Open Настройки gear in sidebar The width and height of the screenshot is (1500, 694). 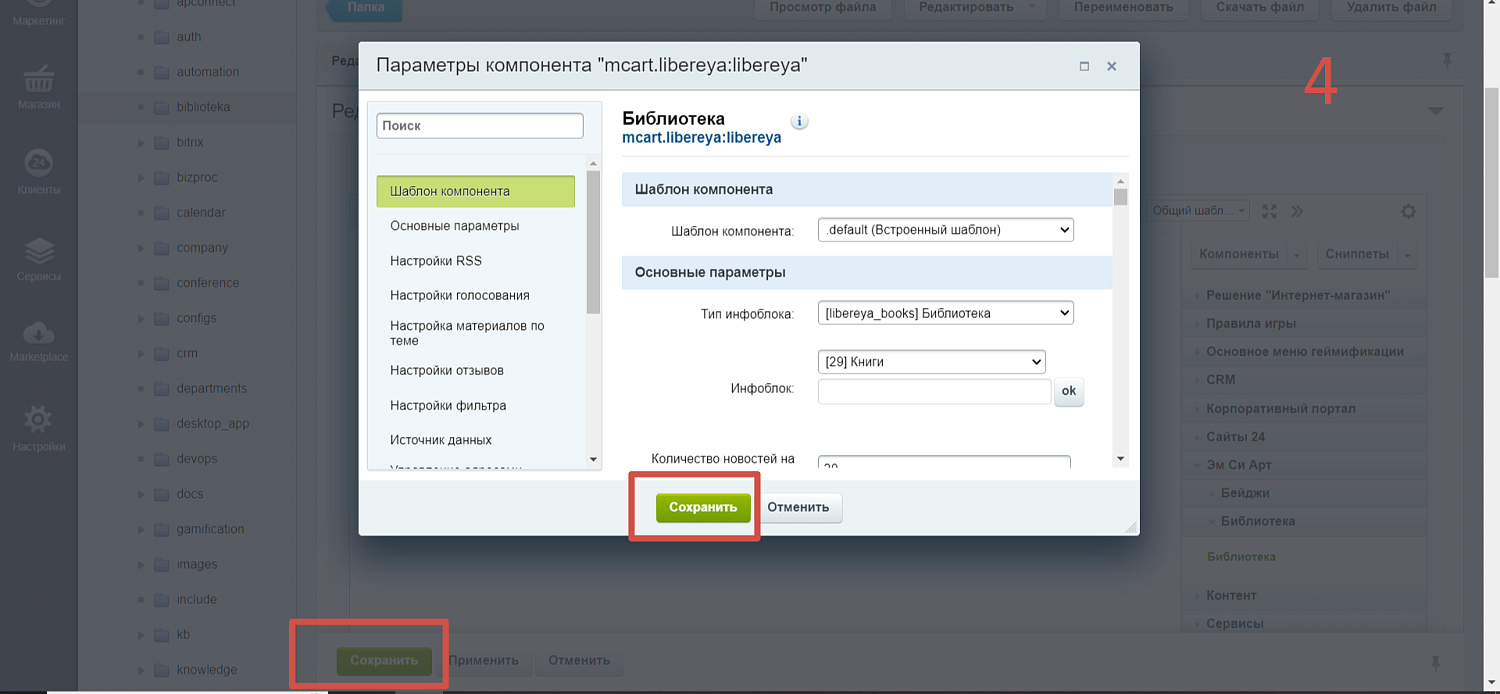tap(39, 427)
